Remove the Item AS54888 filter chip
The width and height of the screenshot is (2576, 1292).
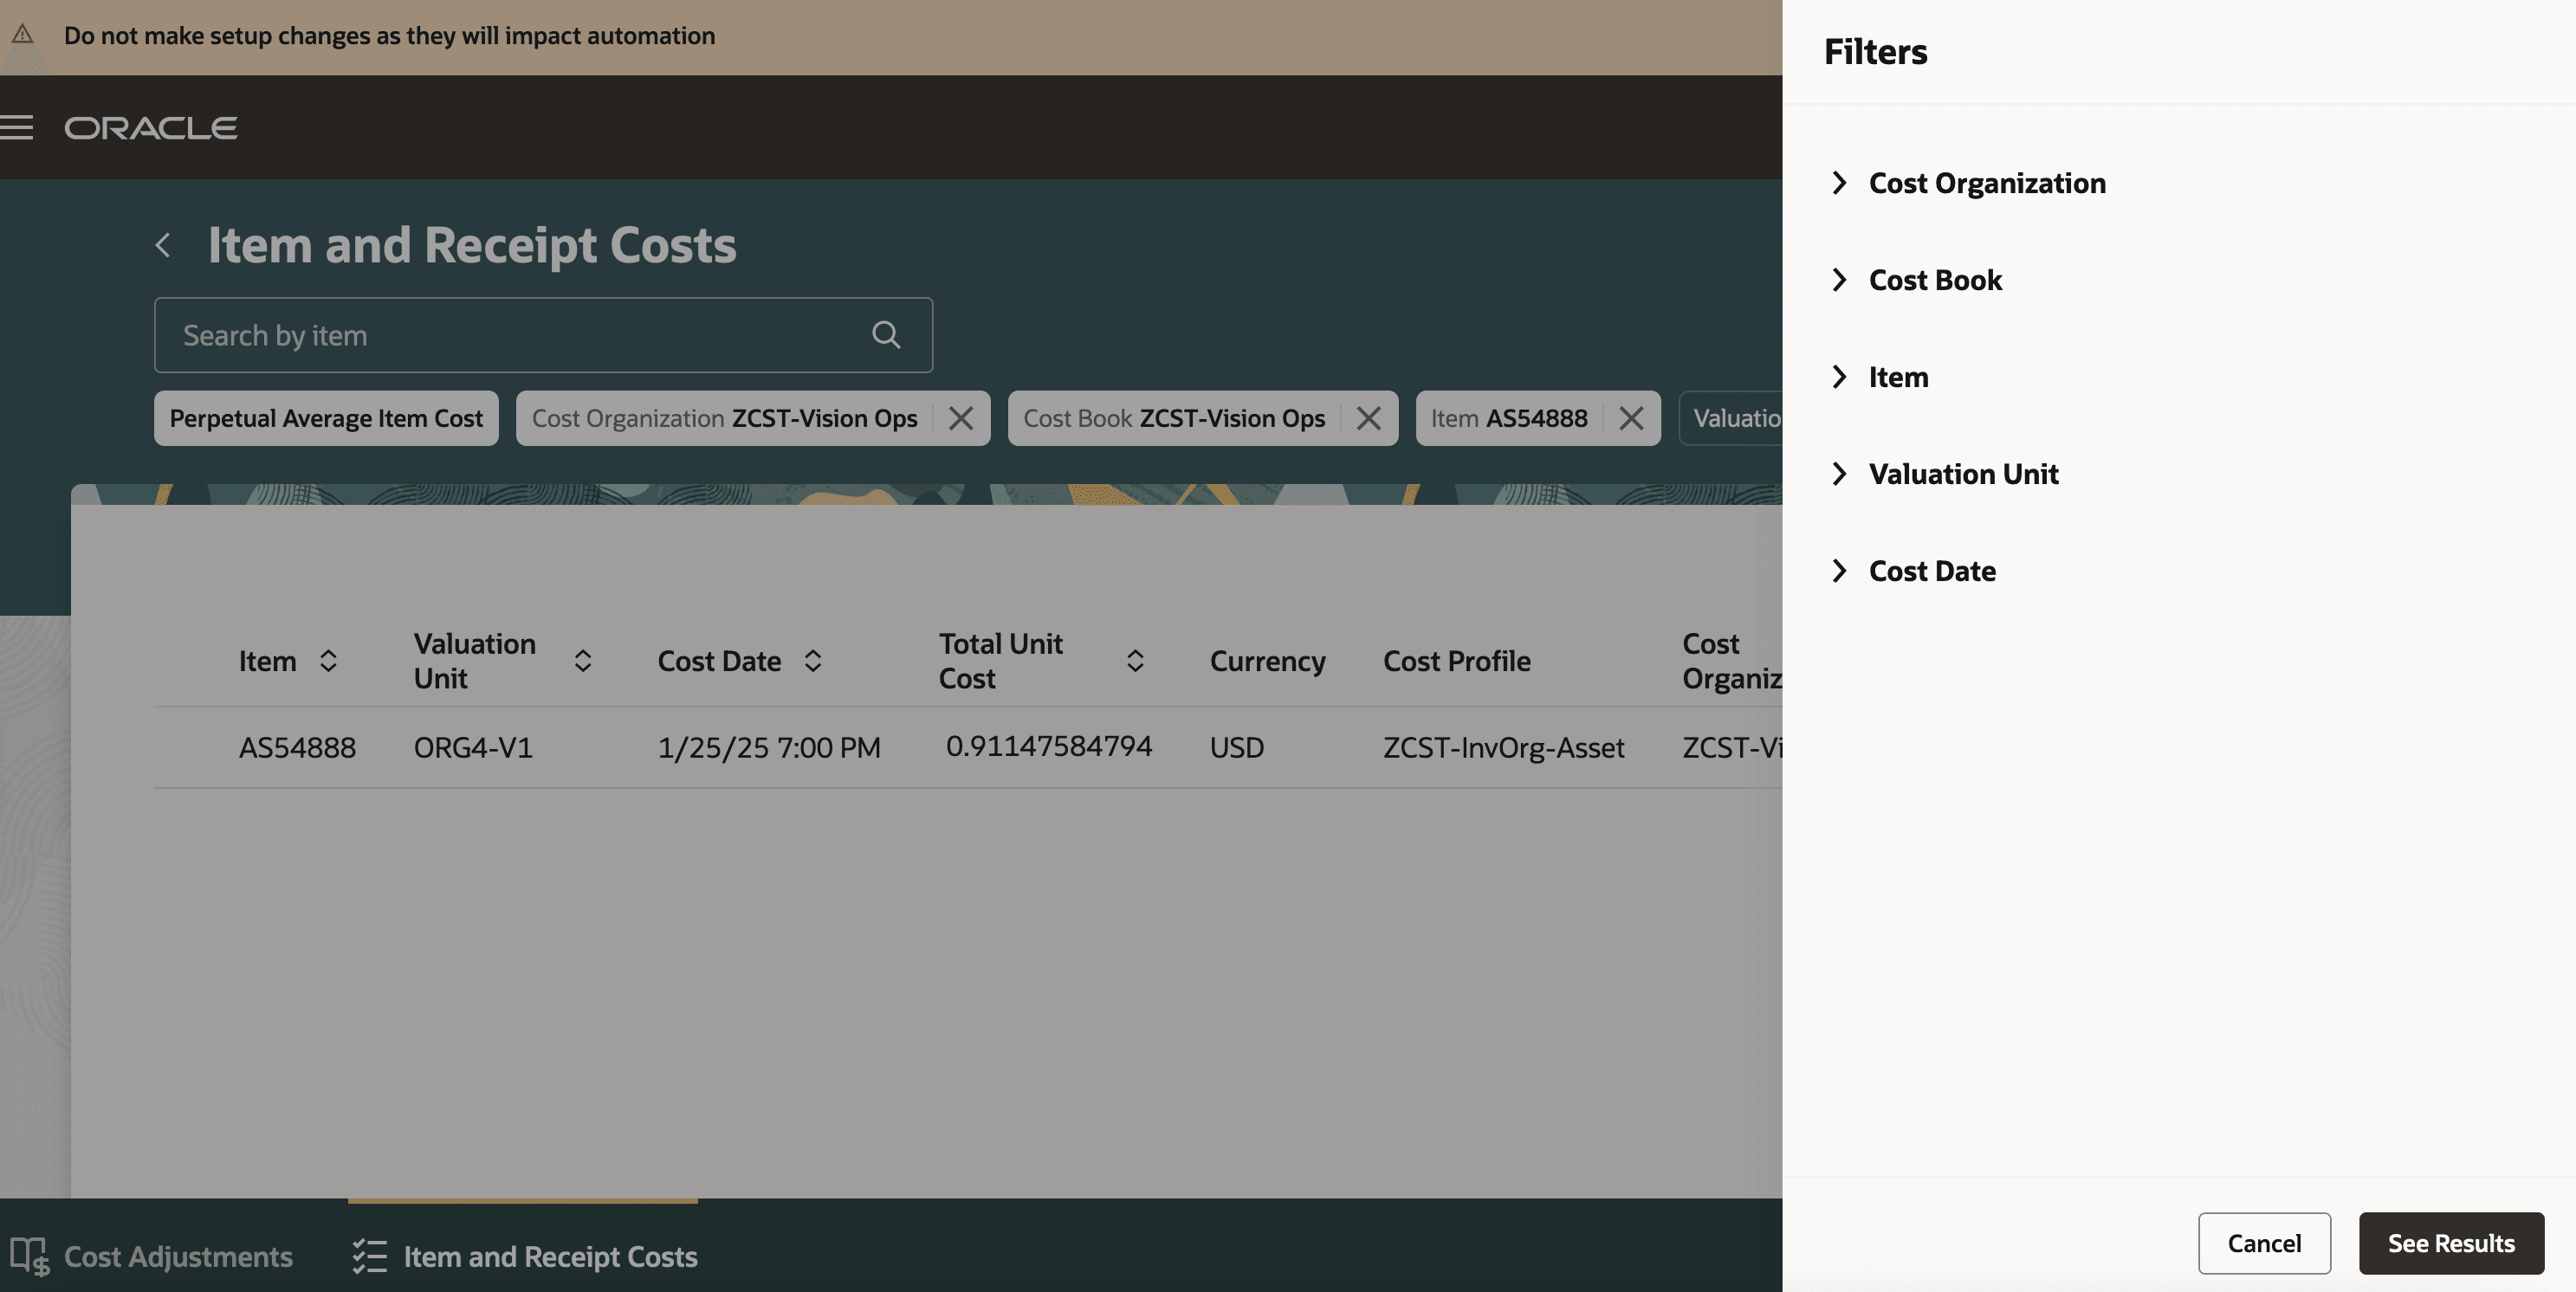pos(1631,418)
